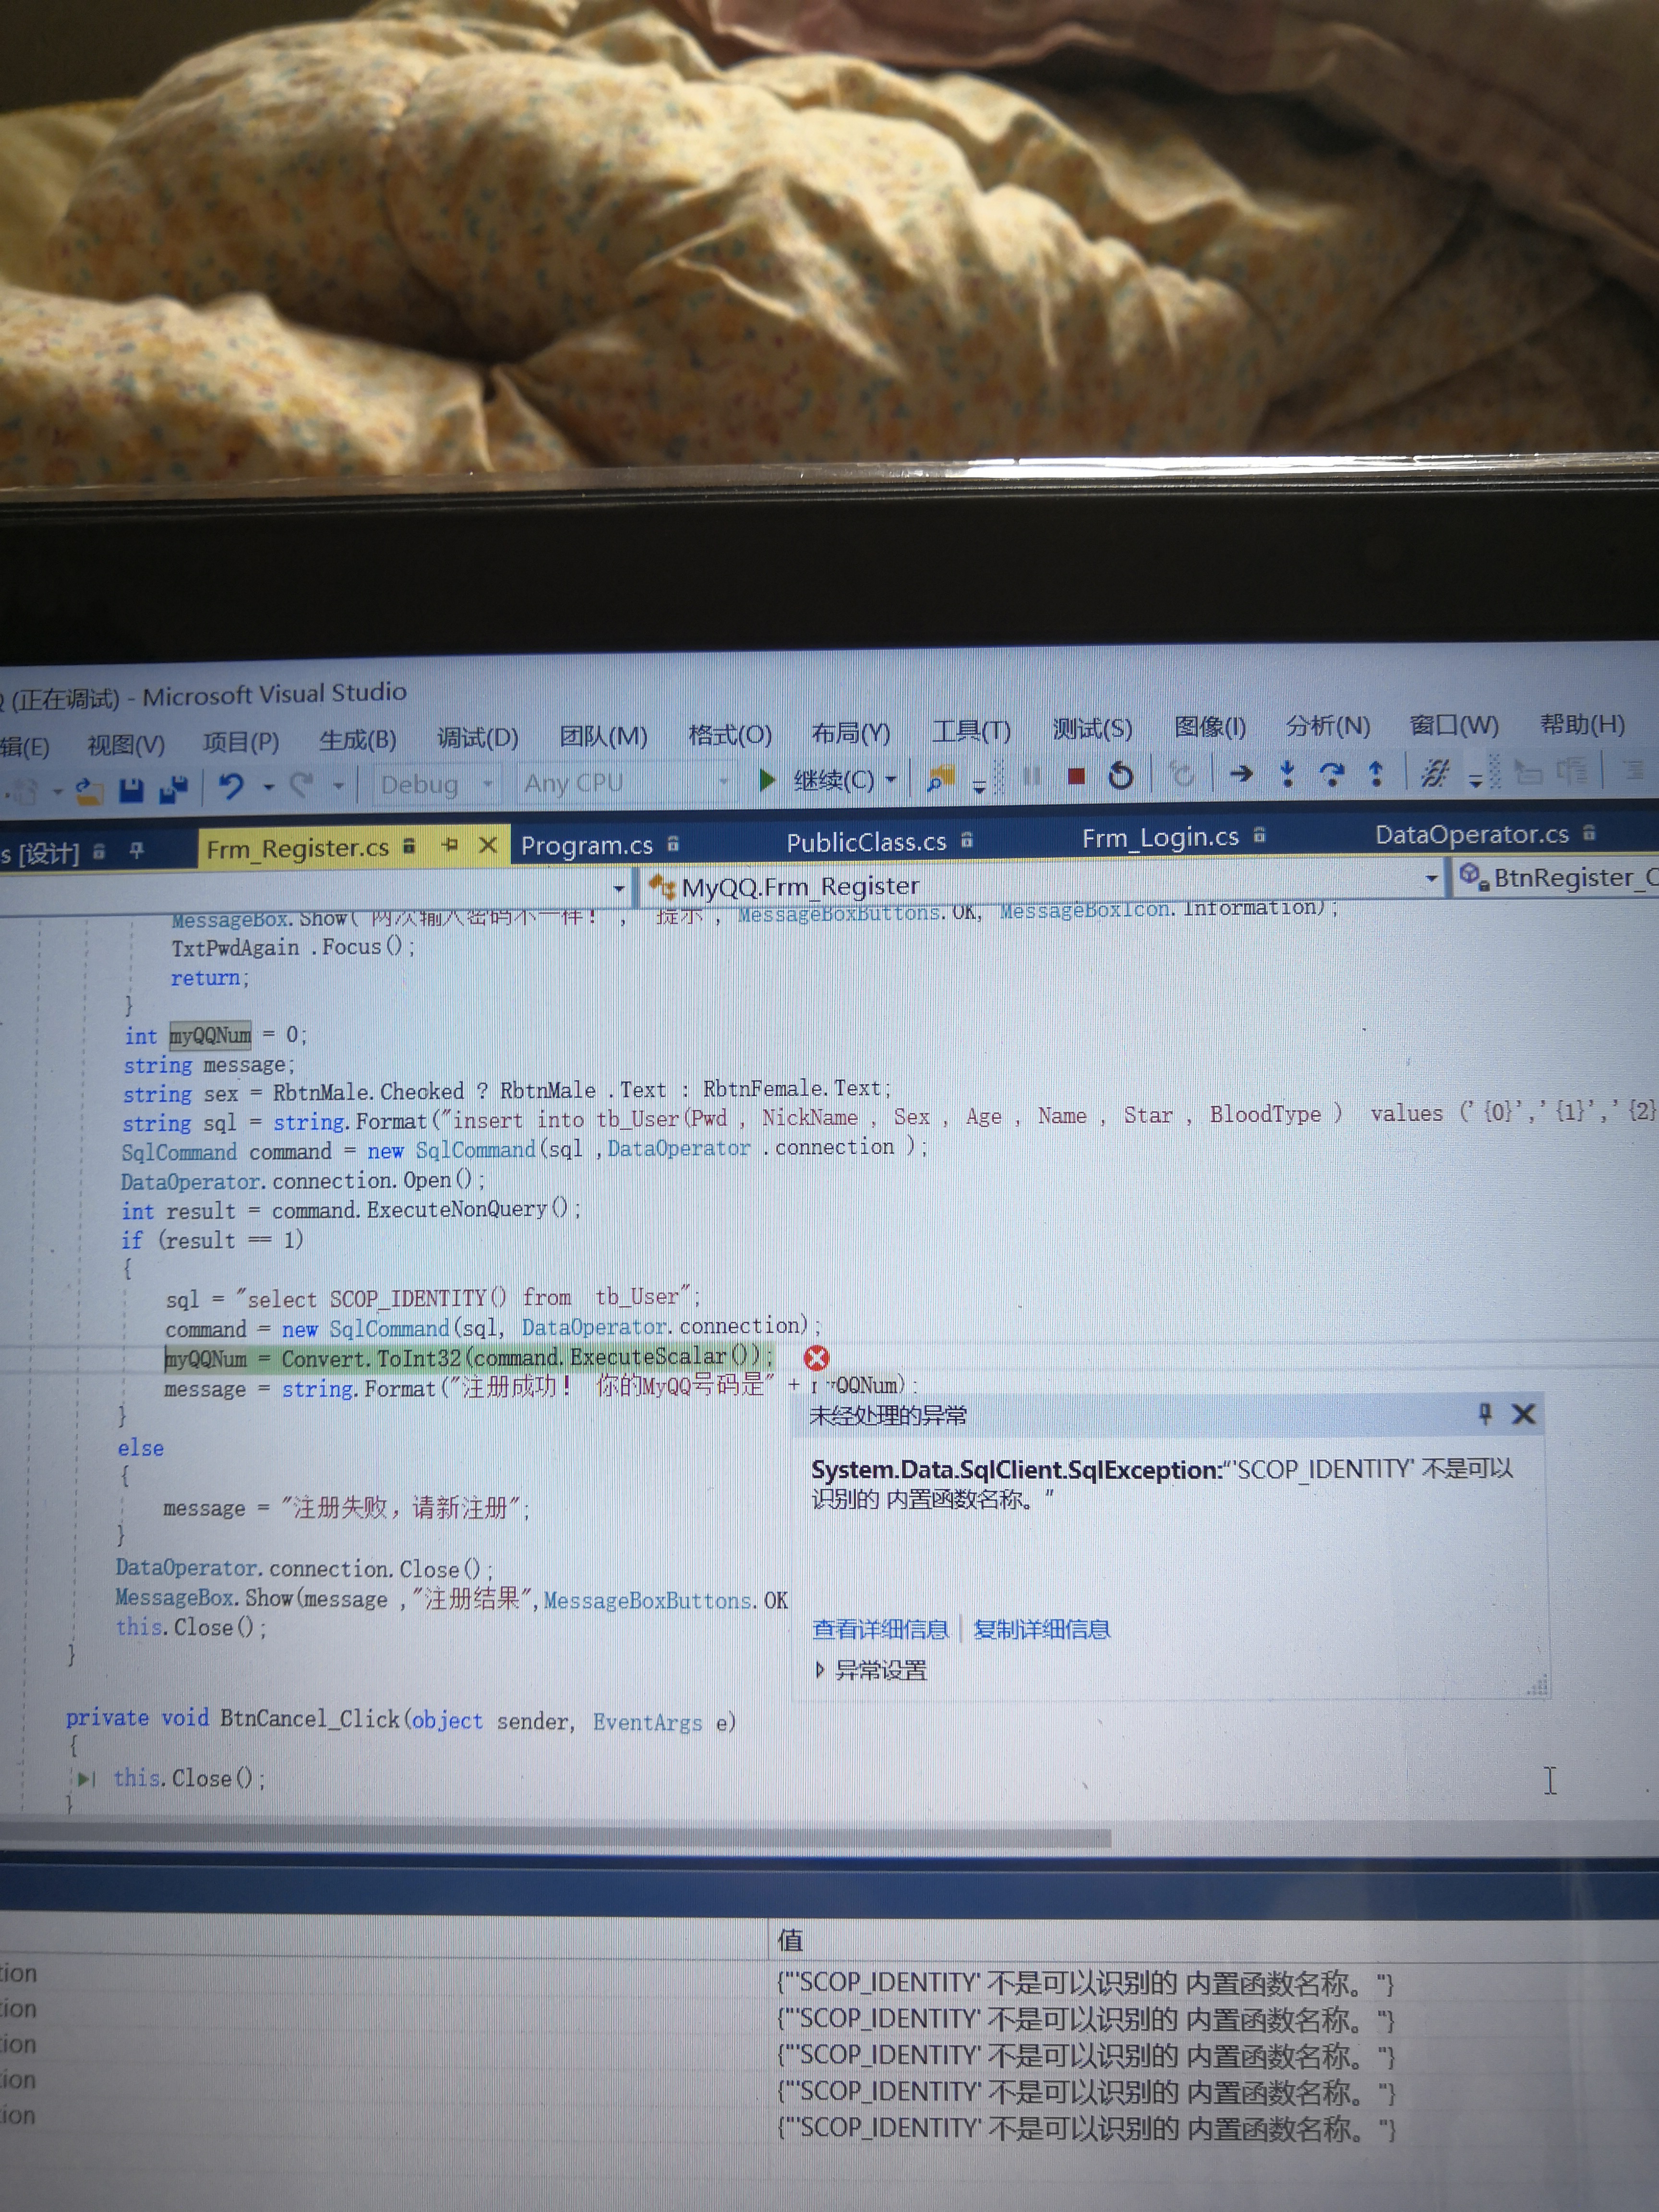Click the red exception error icon
Screen dimensions: 1659x2212
pyautogui.click(x=816, y=1358)
